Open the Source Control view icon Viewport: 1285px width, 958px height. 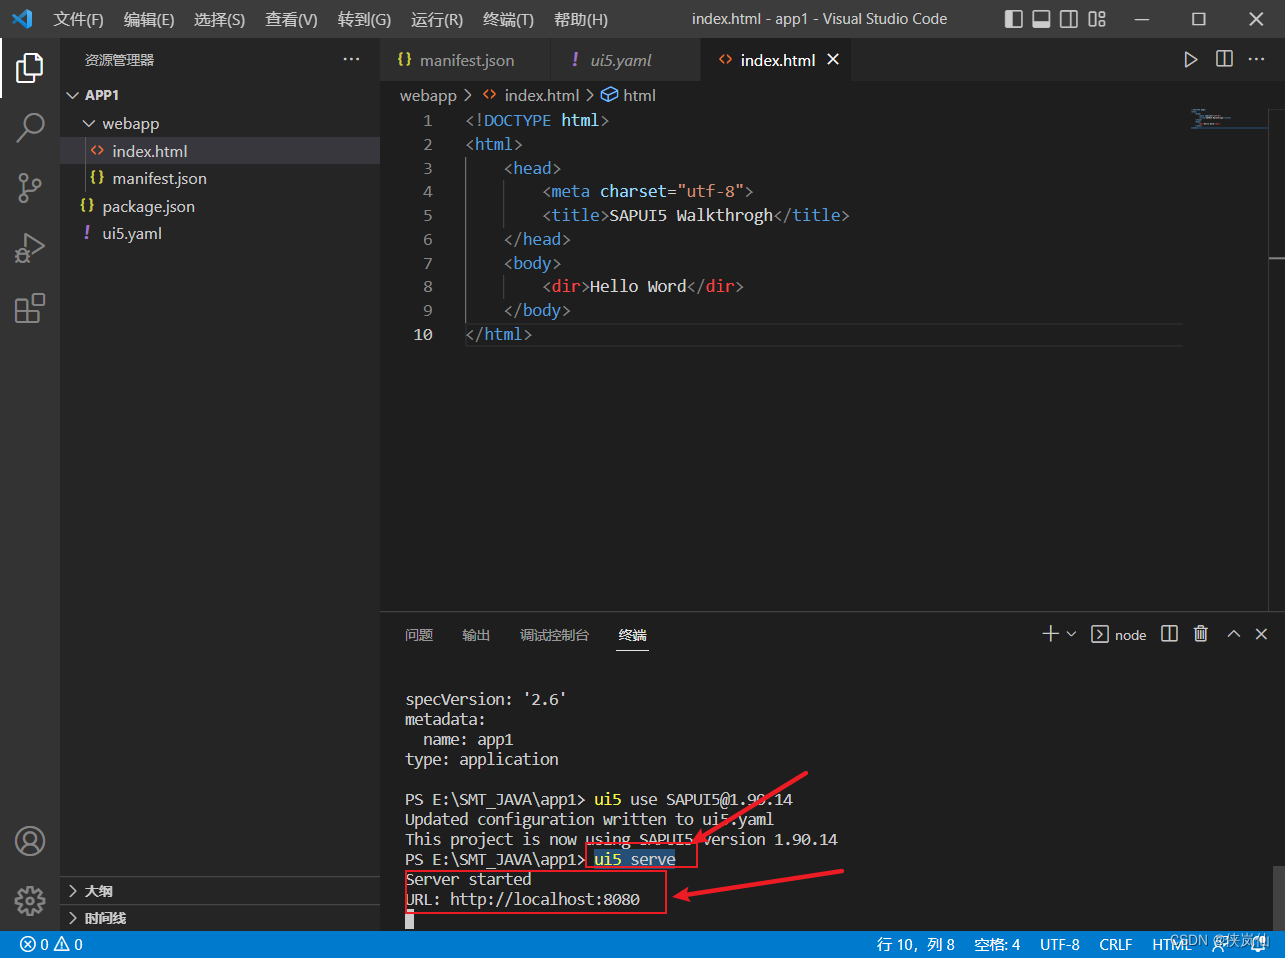click(x=30, y=187)
